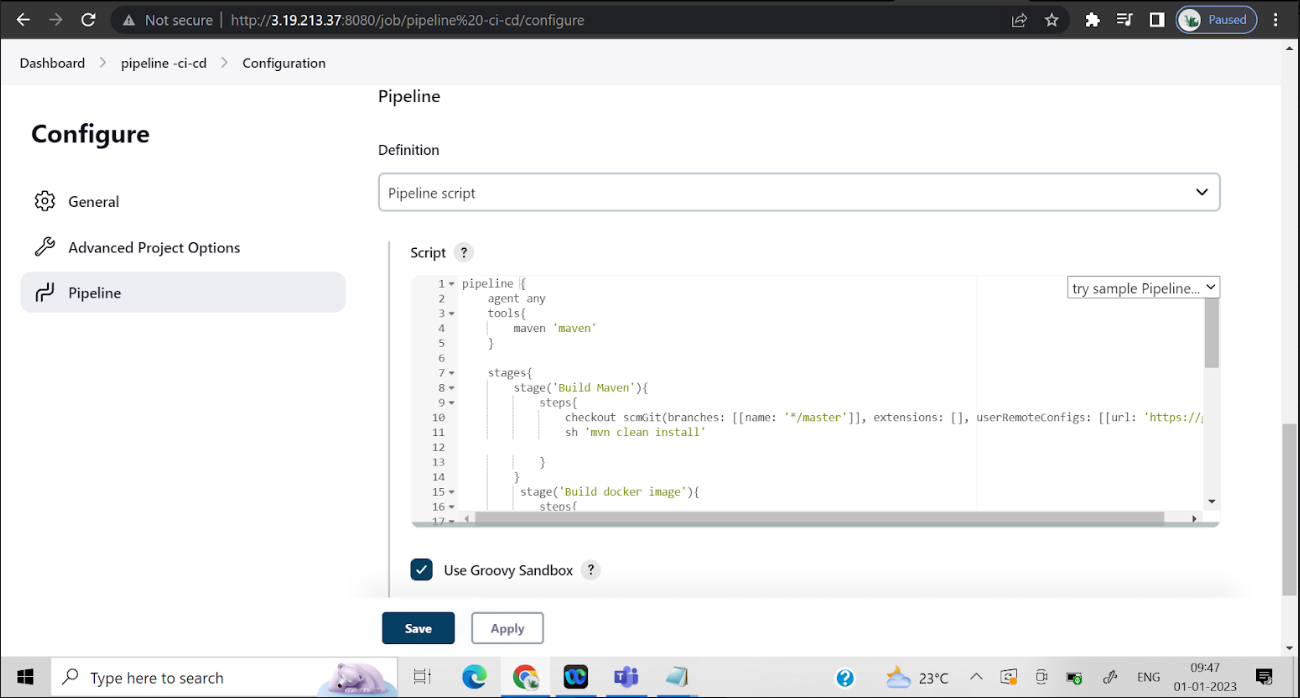Viewport: 1300px width, 698px height.
Task: Click the Save button
Action: [418, 628]
